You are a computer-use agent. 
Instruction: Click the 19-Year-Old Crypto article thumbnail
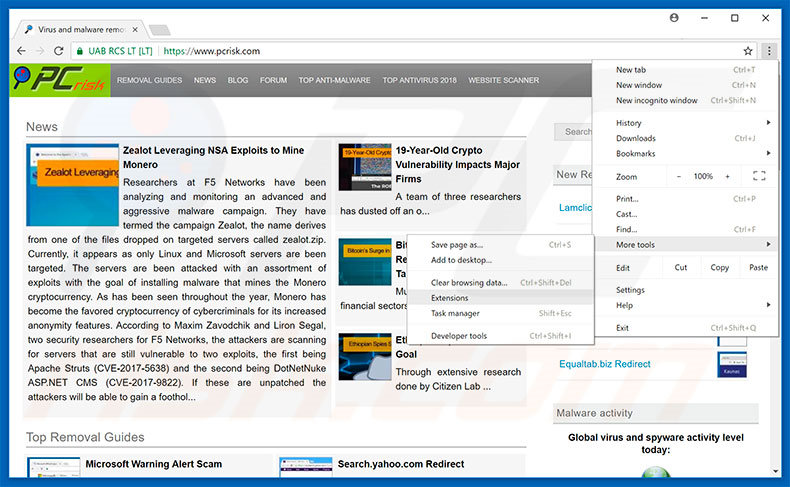(365, 167)
